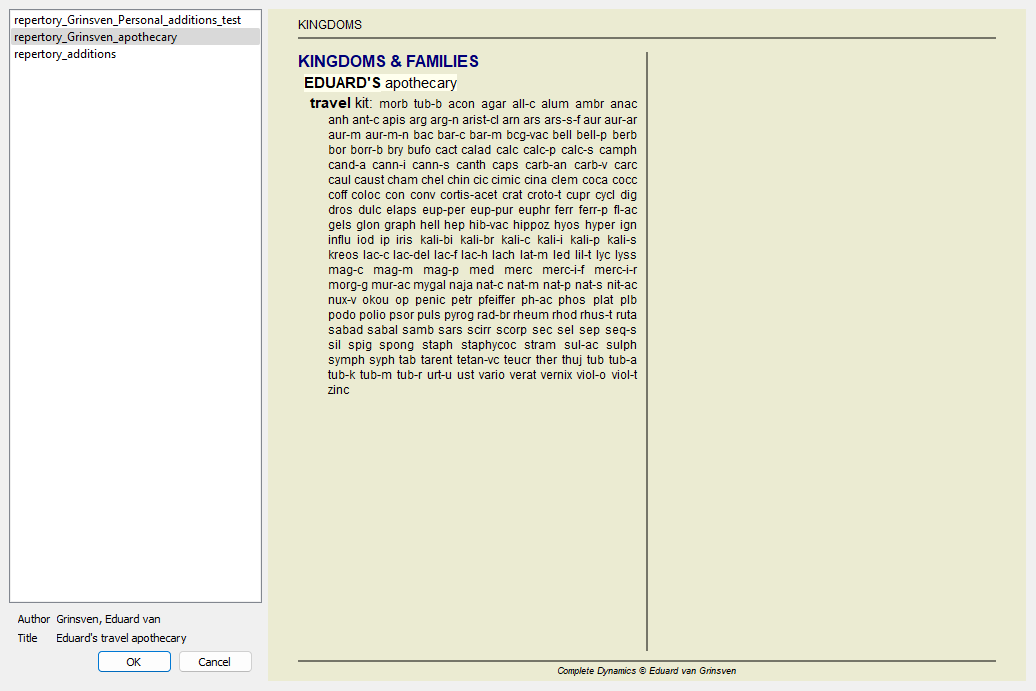Image resolution: width=1036 pixels, height=691 pixels.
Task: Click the remedy abbreviation influ
Action: point(340,240)
